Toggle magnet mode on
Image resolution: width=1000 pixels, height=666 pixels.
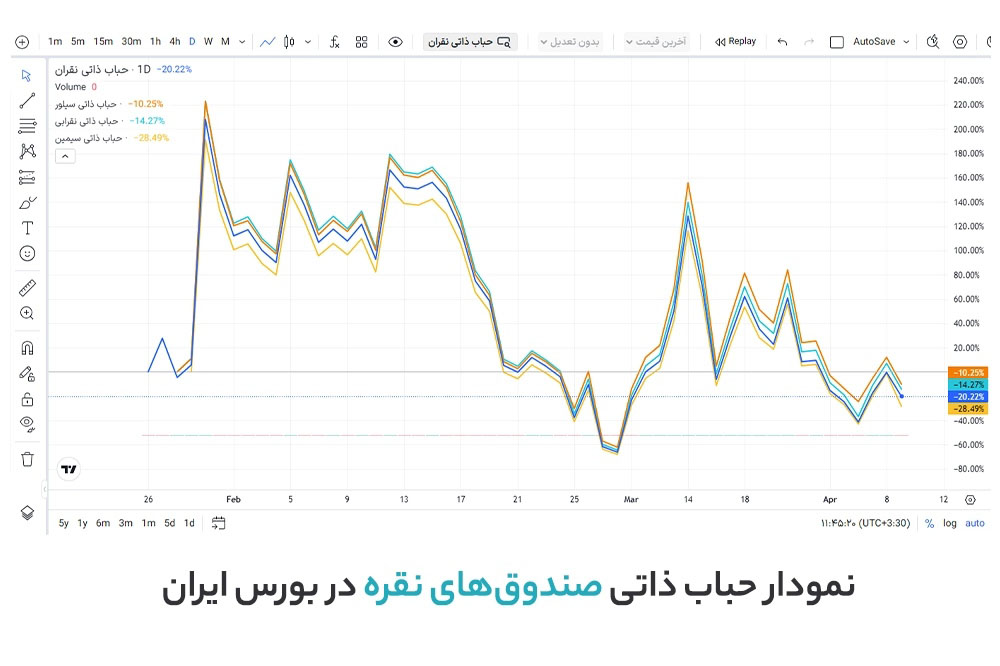point(27,348)
